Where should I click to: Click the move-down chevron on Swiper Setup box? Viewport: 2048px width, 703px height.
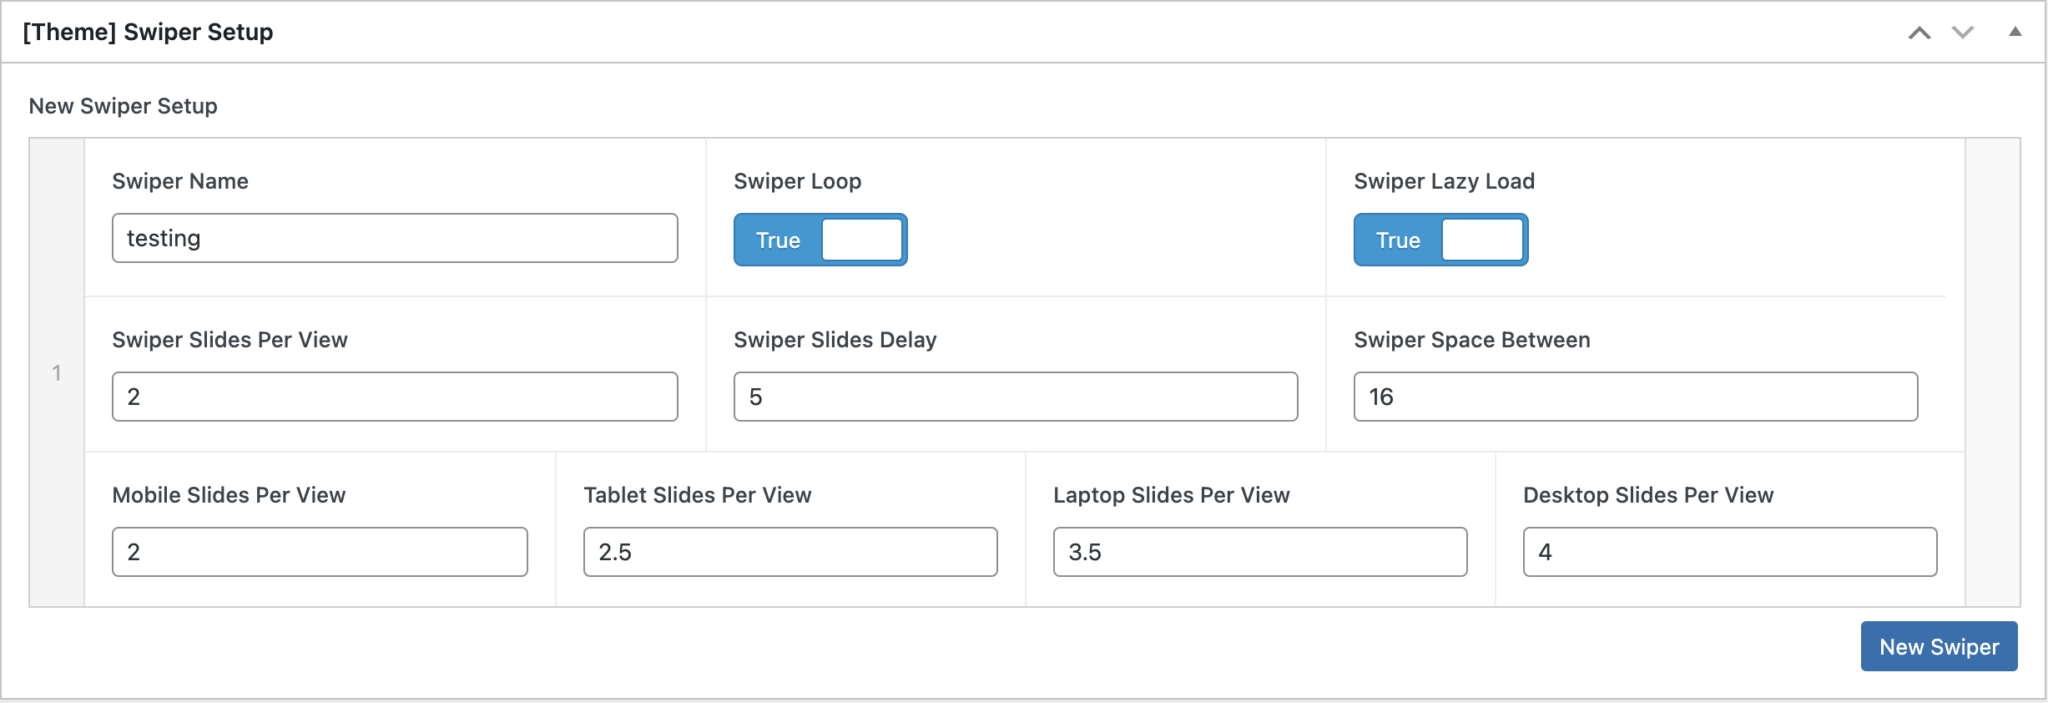pyautogui.click(x=1962, y=31)
